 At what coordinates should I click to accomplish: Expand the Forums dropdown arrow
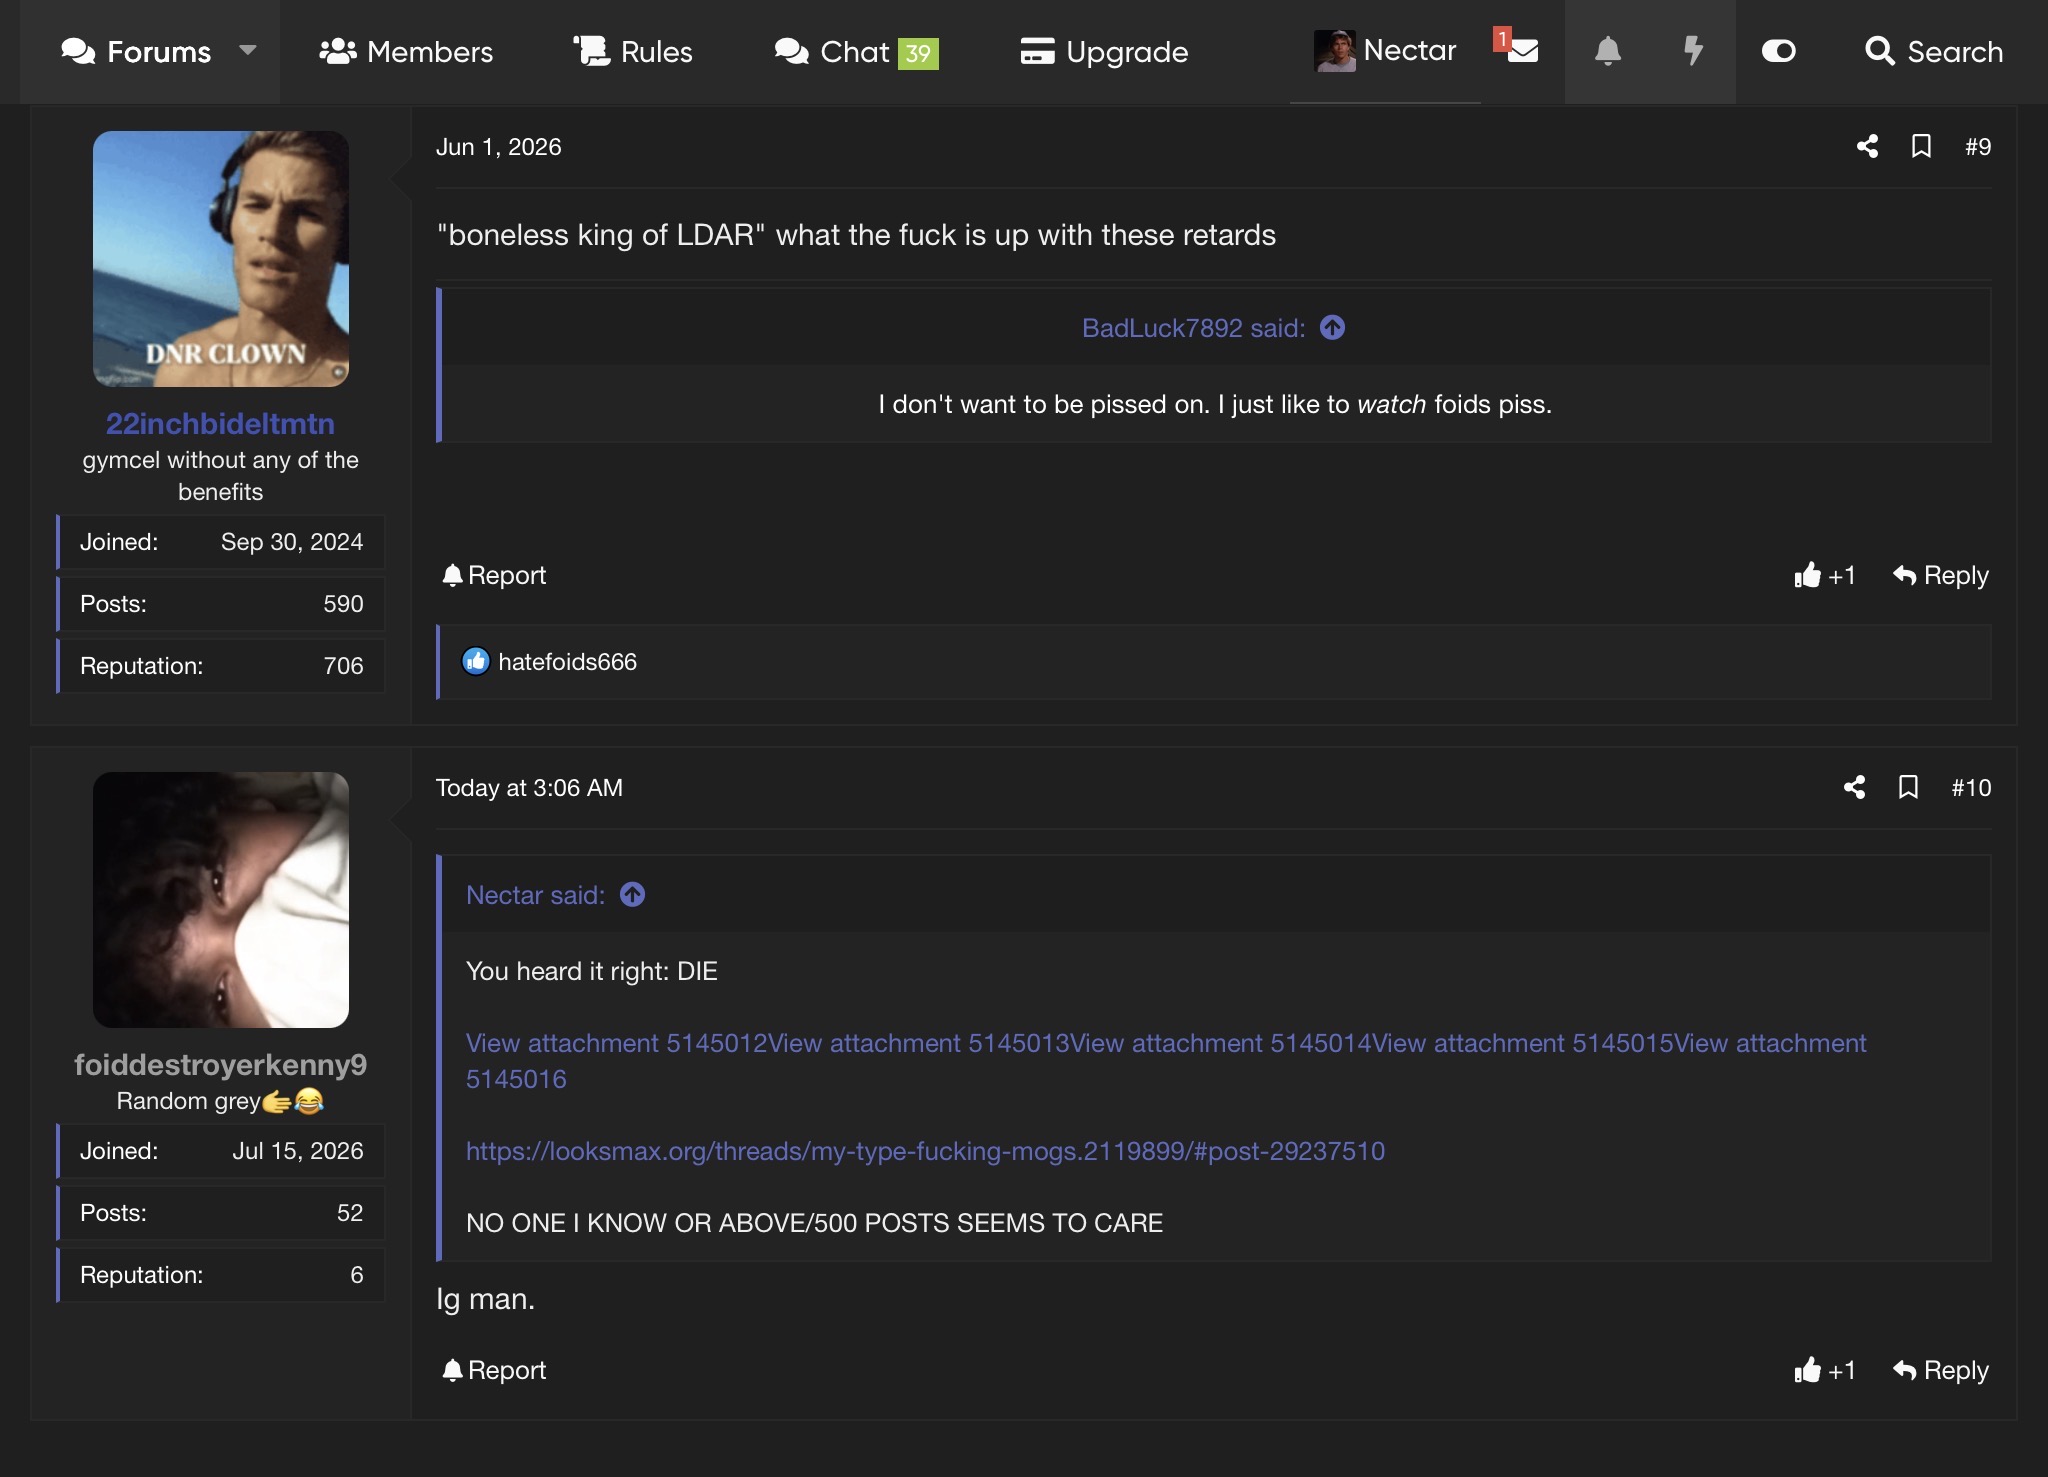pyautogui.click(x=248, y=51)
